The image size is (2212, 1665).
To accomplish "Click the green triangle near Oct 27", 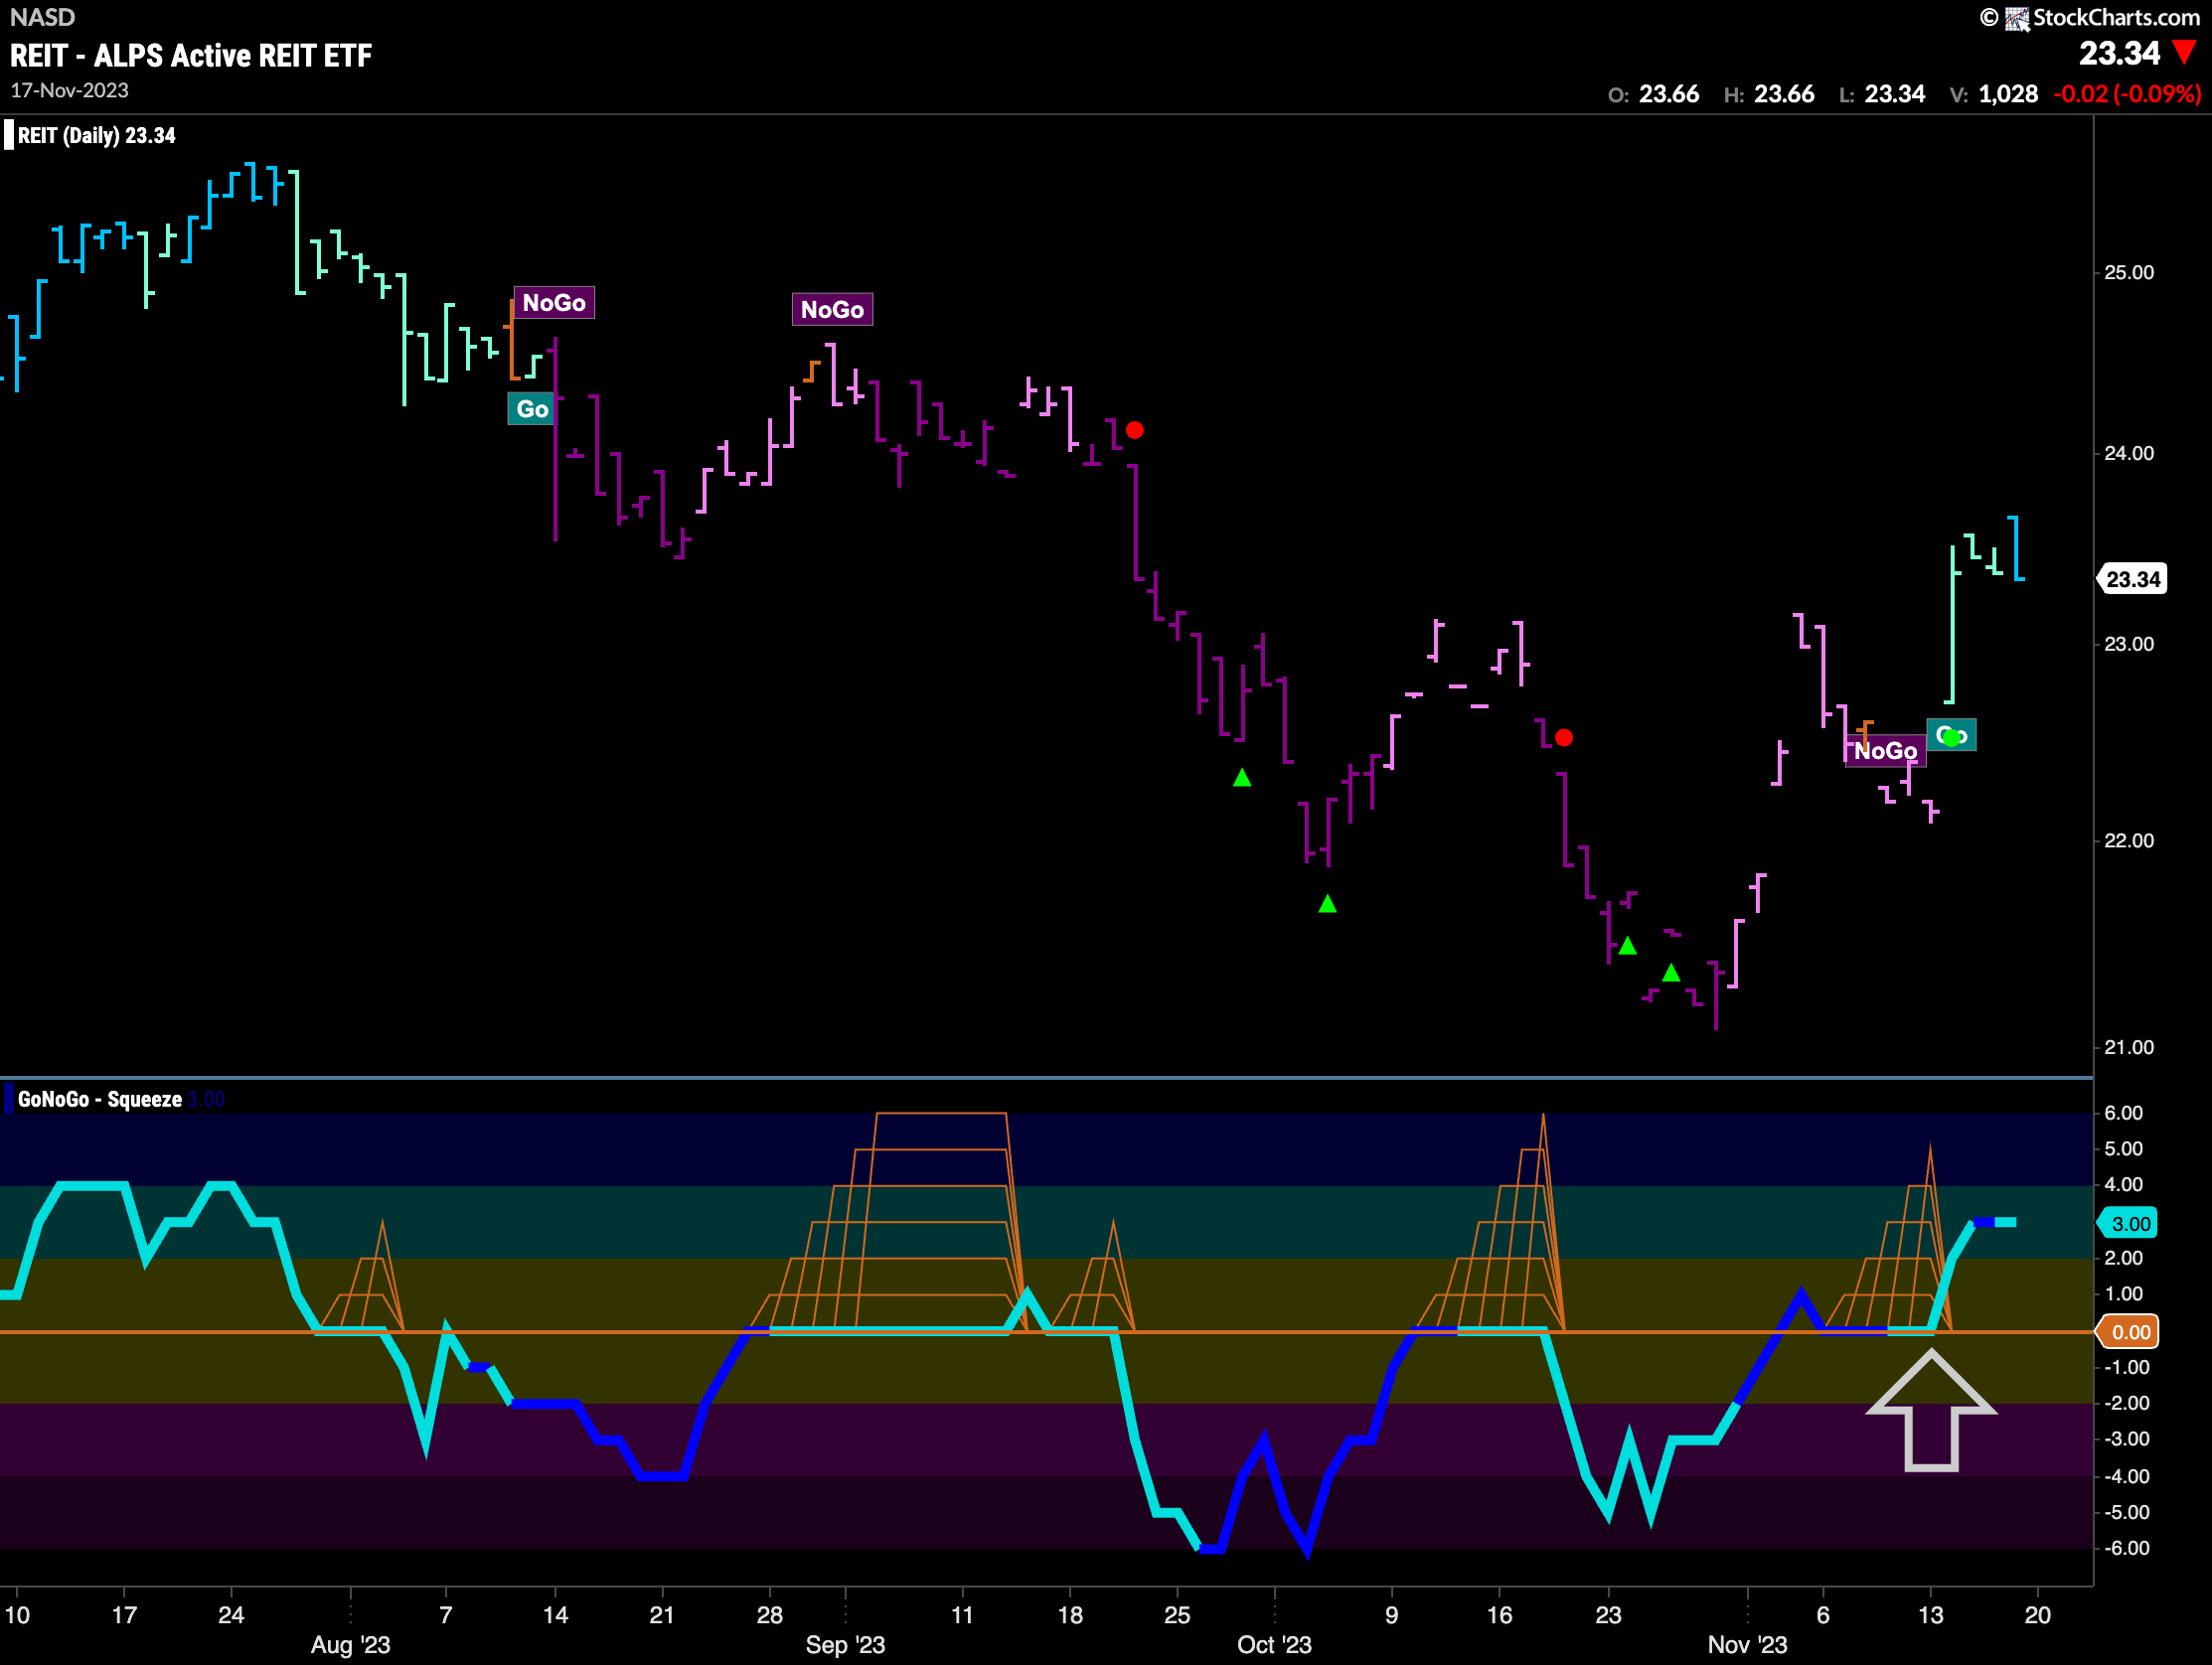I will click(1671, 973).
